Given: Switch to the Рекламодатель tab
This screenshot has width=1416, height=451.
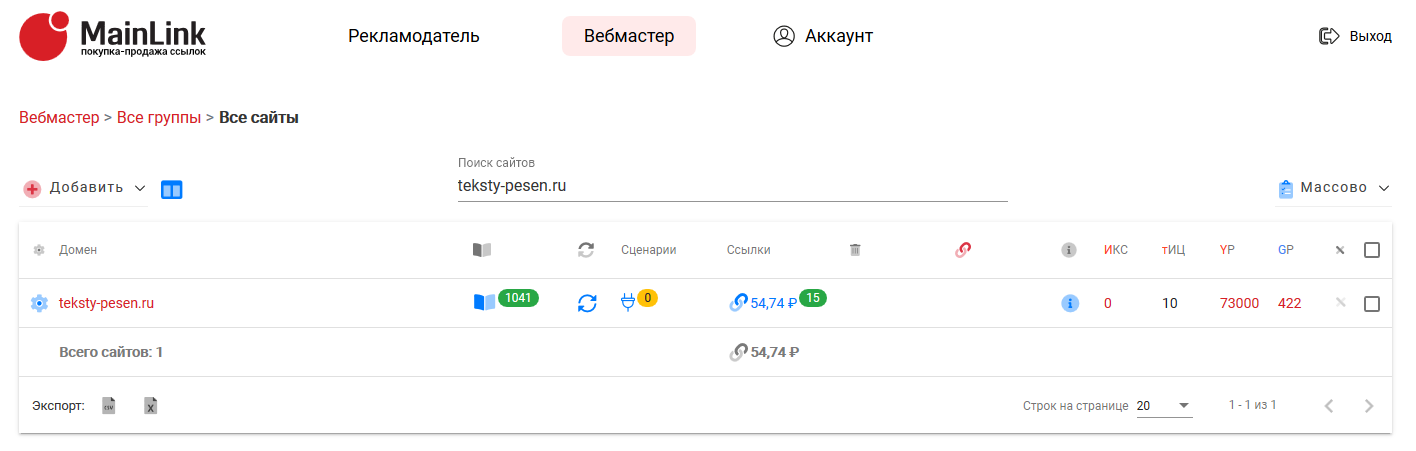Looking at the screenshot, I should pos(414,36).
